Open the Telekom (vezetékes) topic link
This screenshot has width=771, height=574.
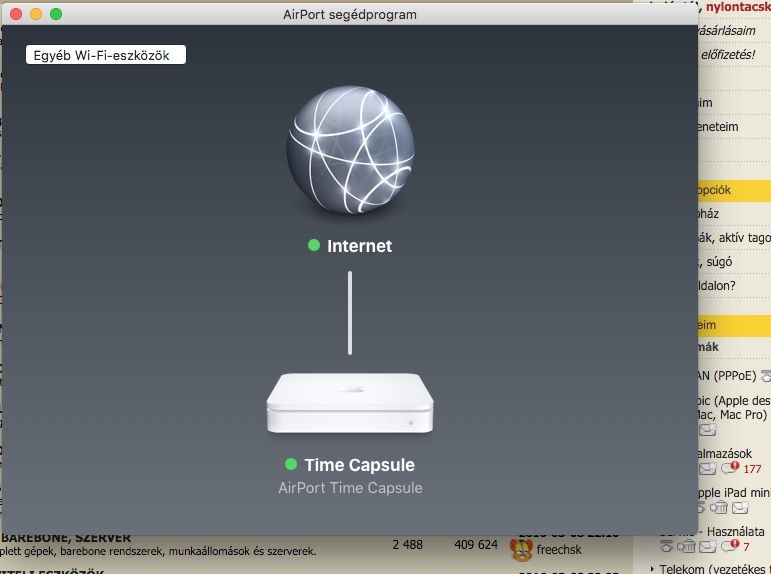(x=715, y=569)
